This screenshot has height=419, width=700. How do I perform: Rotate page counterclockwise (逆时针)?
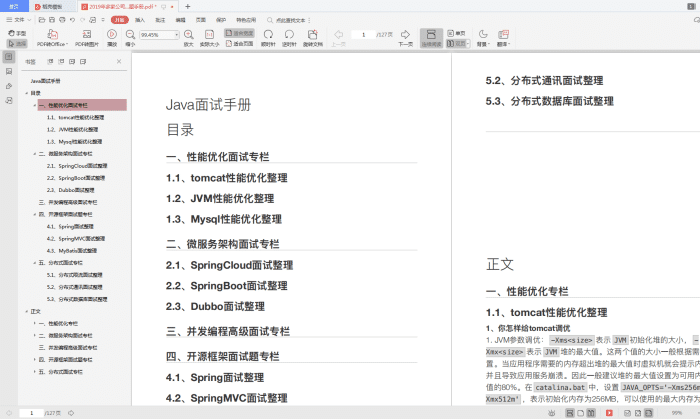(289, 38)
